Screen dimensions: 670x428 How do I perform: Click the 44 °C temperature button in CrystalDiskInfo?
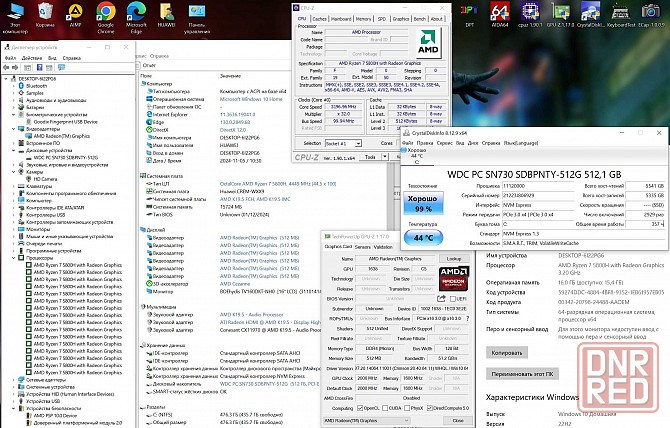pyautogui.click(x=423, y=237)
